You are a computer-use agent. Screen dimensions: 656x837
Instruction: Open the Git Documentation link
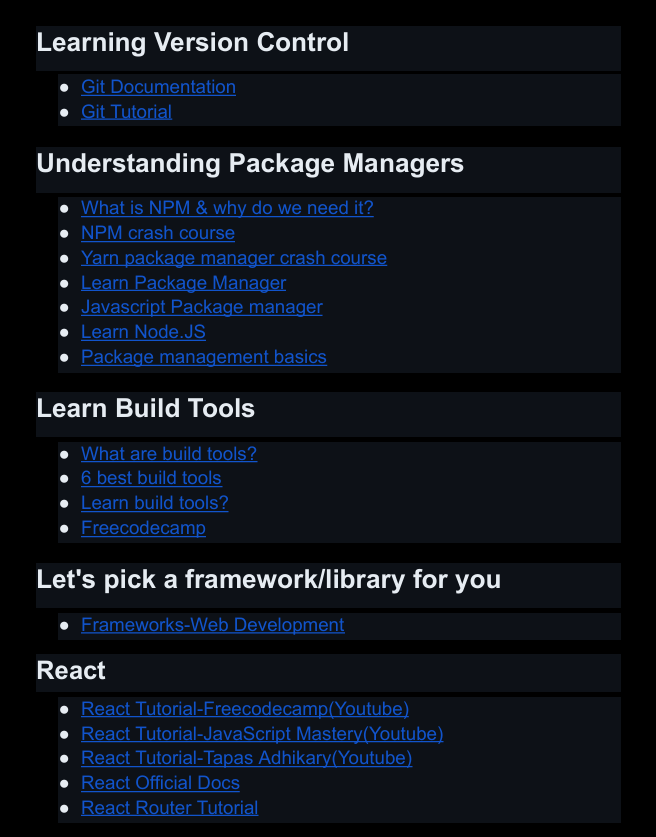(158, 87)
